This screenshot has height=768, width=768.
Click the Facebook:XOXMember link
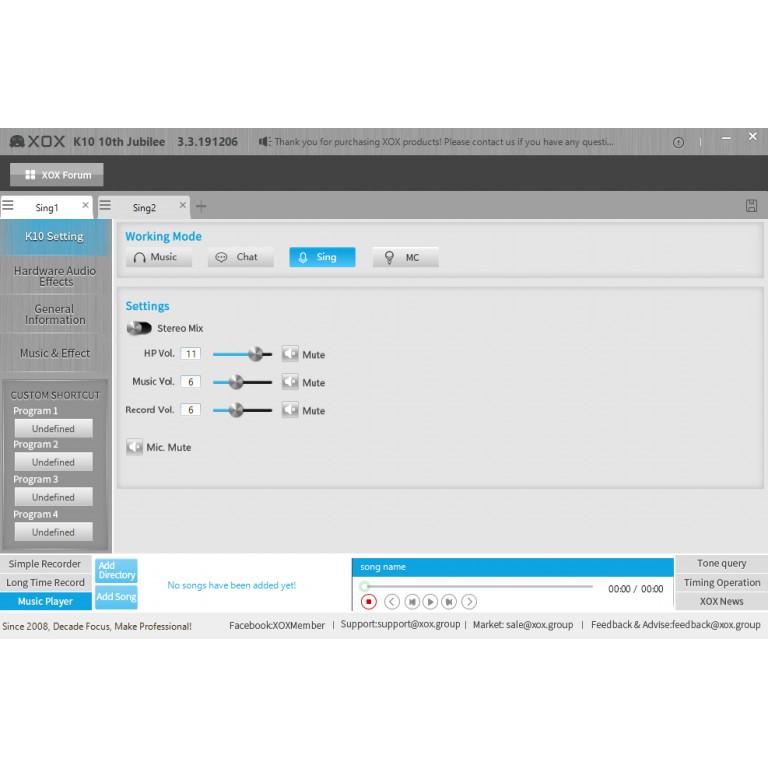coord(277,625)
